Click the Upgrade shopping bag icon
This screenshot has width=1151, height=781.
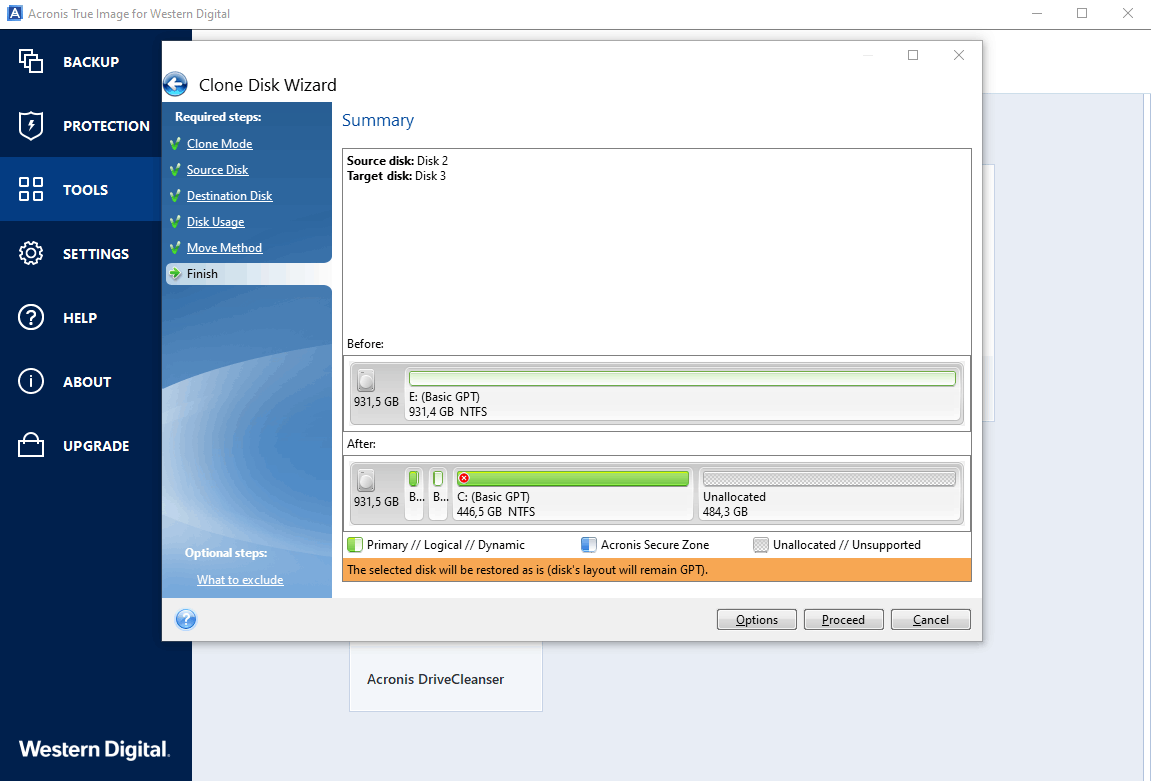coord(31,445)
